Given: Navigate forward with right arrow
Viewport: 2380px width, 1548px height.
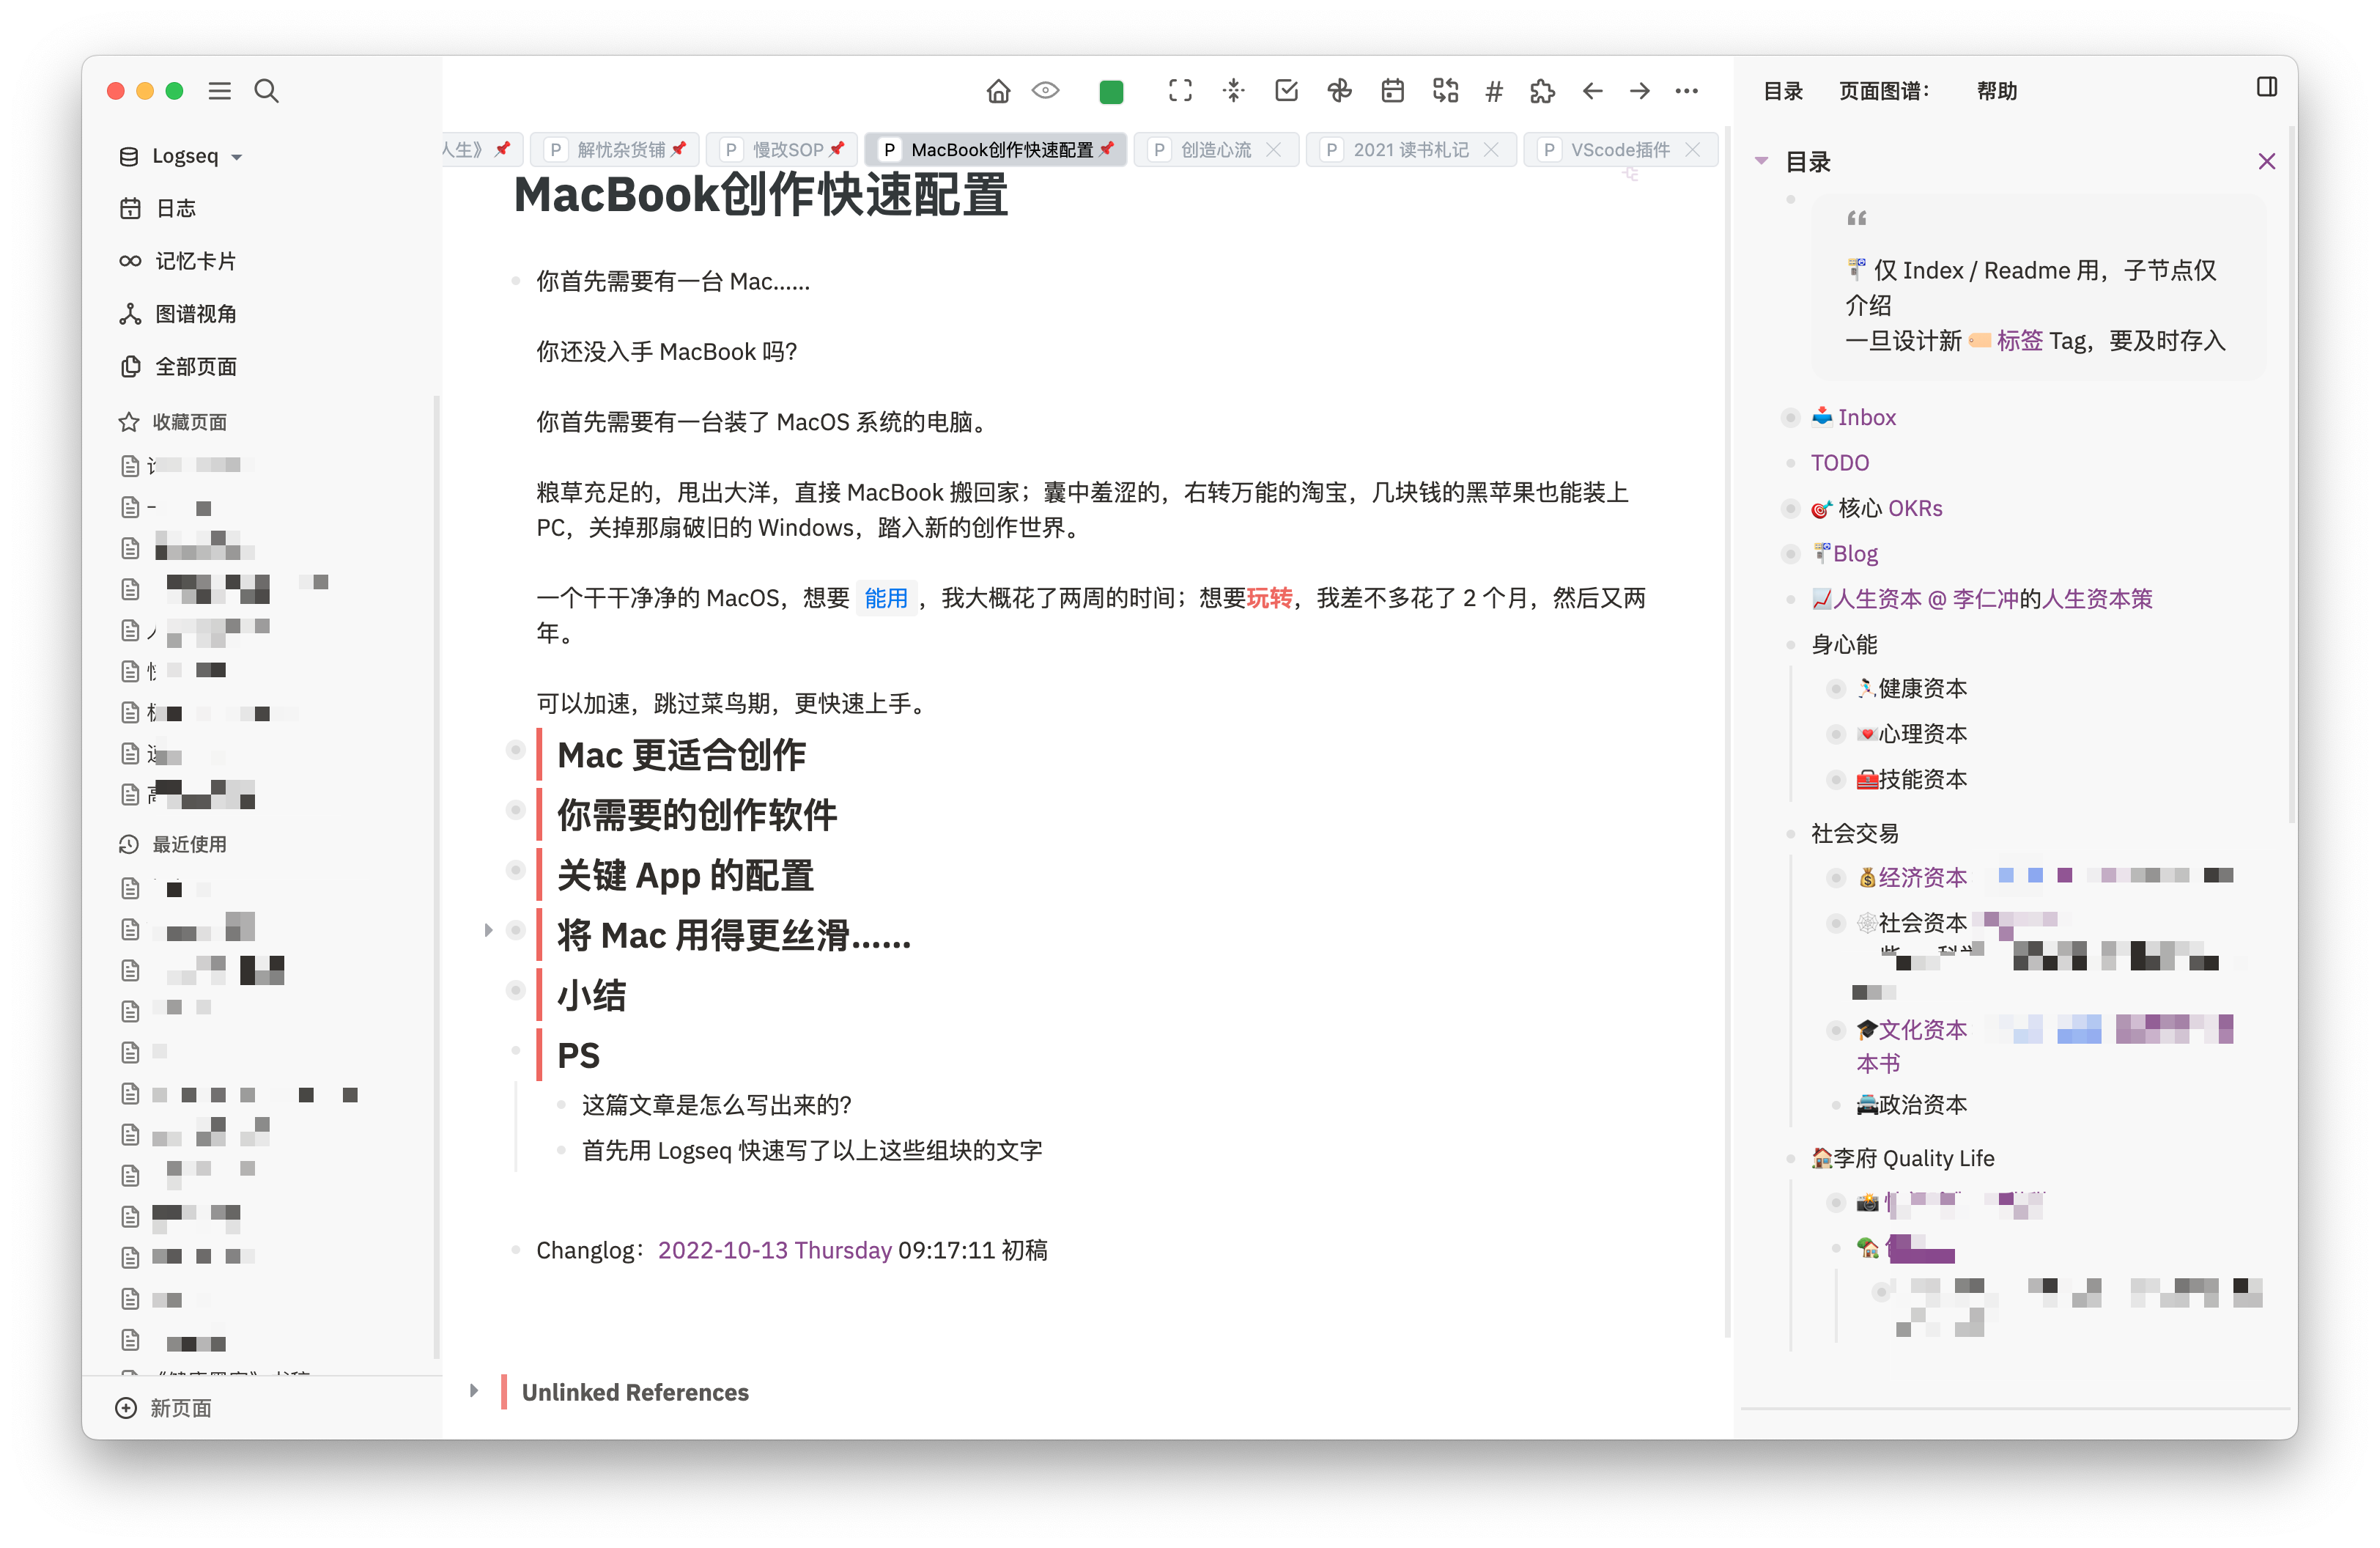Looking at the screenshot, I should point(1640,91).
